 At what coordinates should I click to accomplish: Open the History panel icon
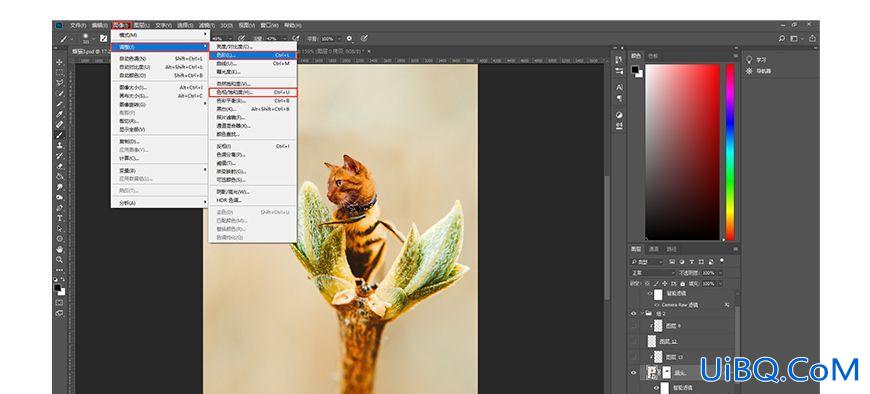click(619, 60)
